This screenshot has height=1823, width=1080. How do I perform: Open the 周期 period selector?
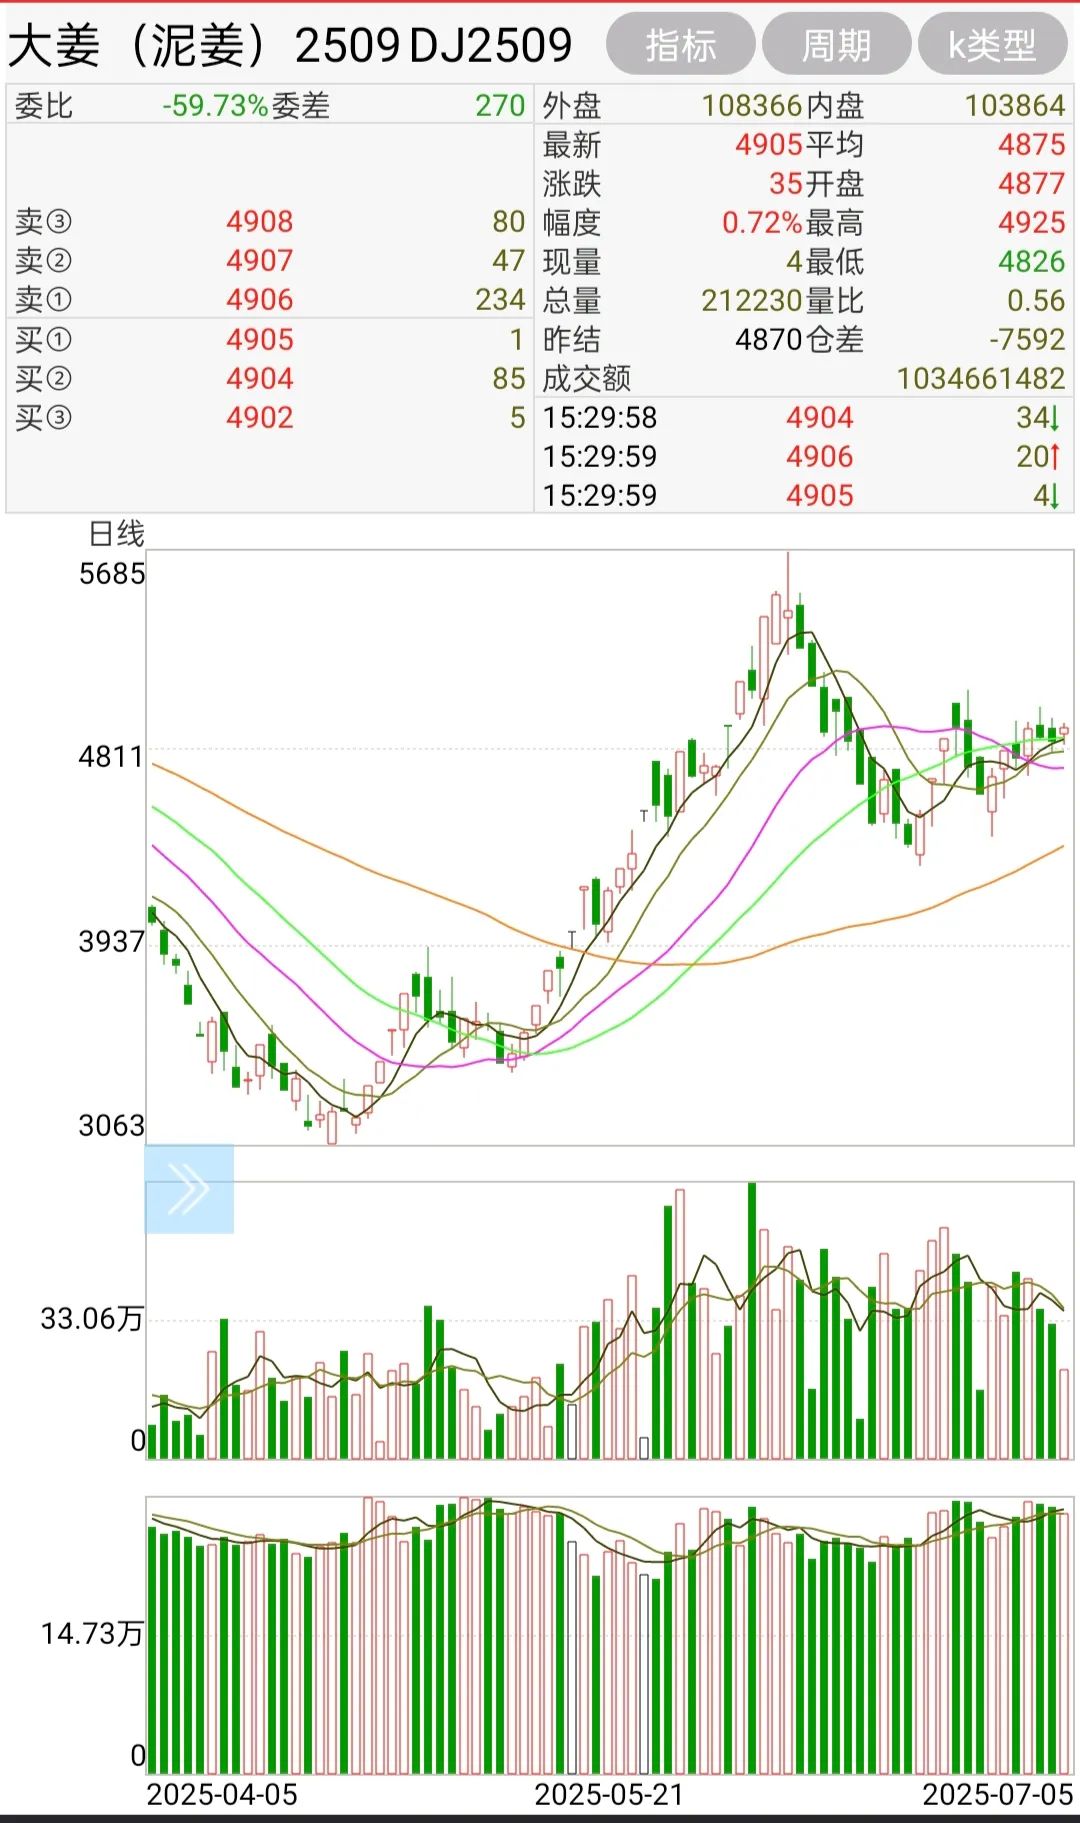[x=836, y=45]
